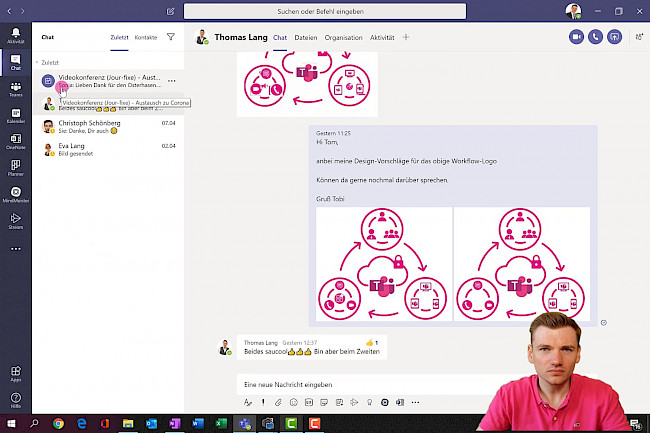The height and width of the screenshot is (433, 650).
Task: Click Thomas Lang's avatar in the header
Action: 201,37
